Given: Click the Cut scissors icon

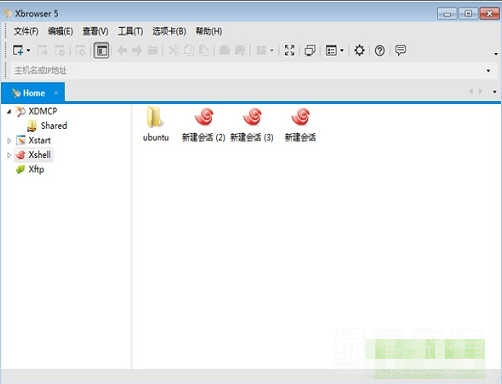Looking at the screenshot, I should pos(173,51).
